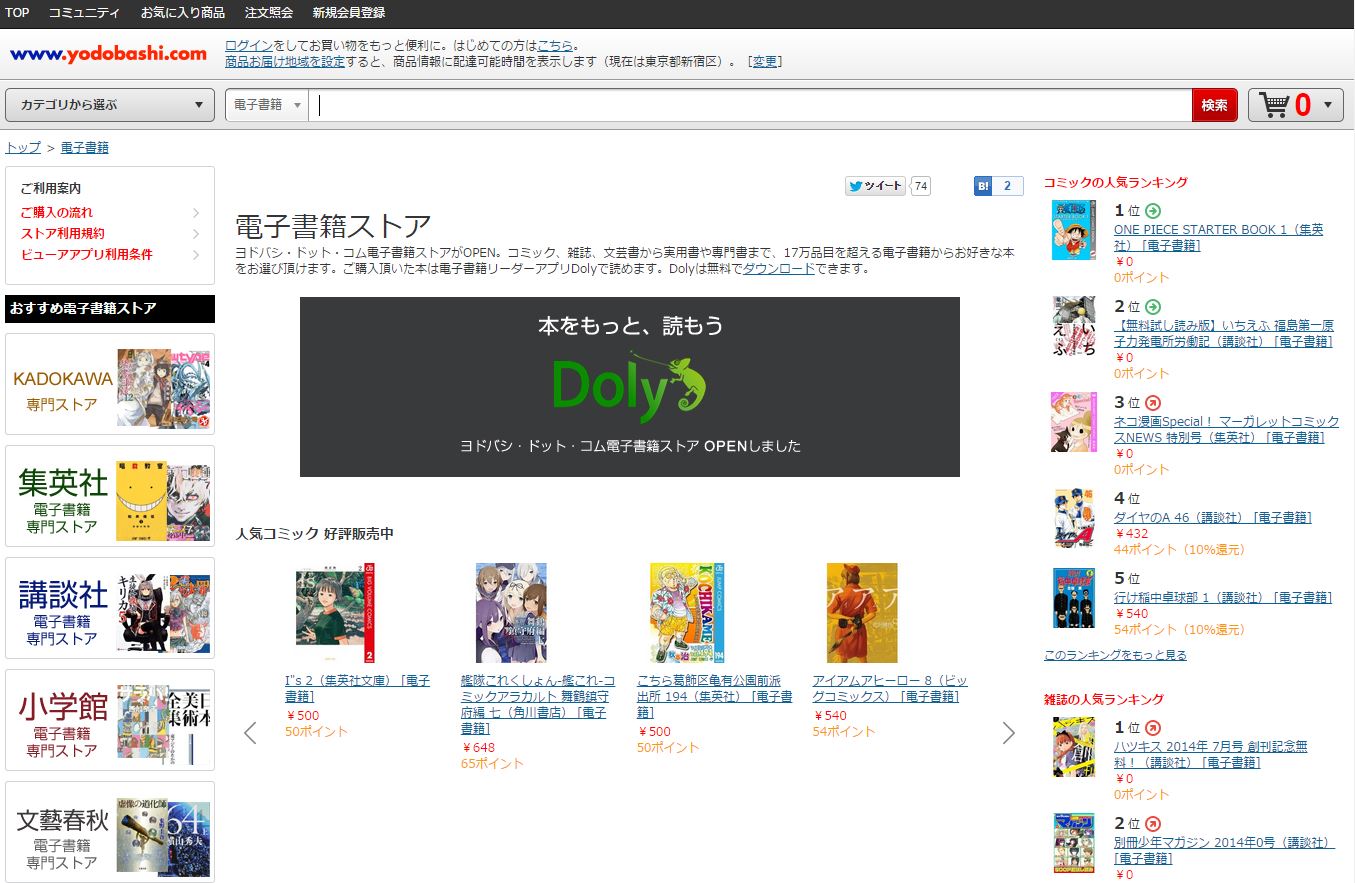1355x883 pixels.
Task: Open ハツキス magazine cover thumbnail
Action: [1073, 747]
